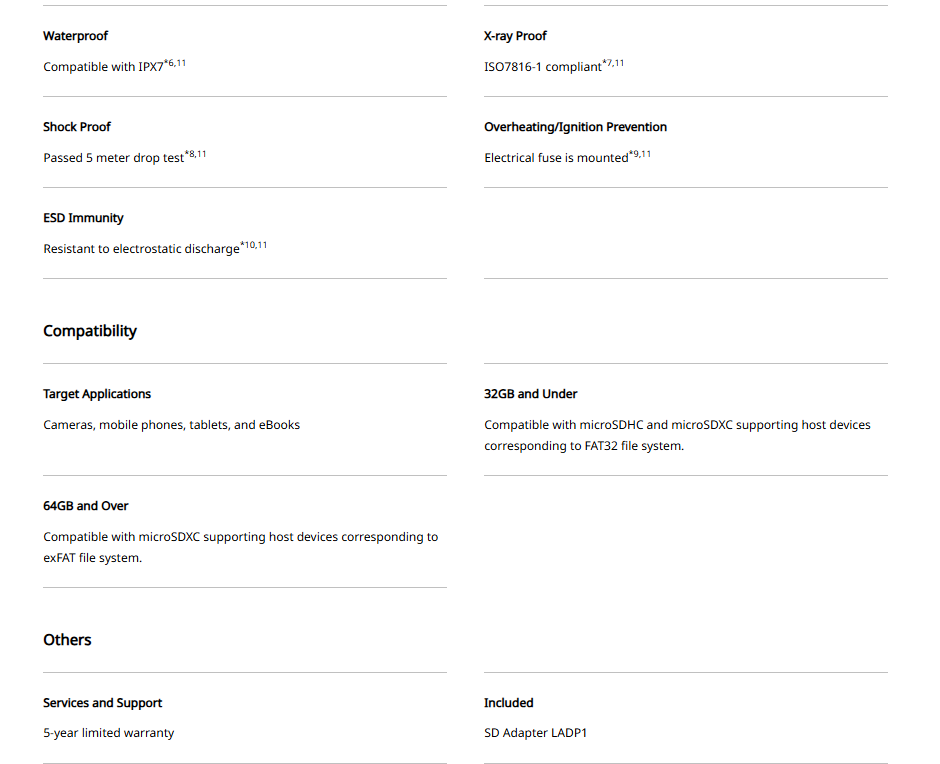Click the Services and Support label
The height and width of the screenshot is (764, 940).
103,703
